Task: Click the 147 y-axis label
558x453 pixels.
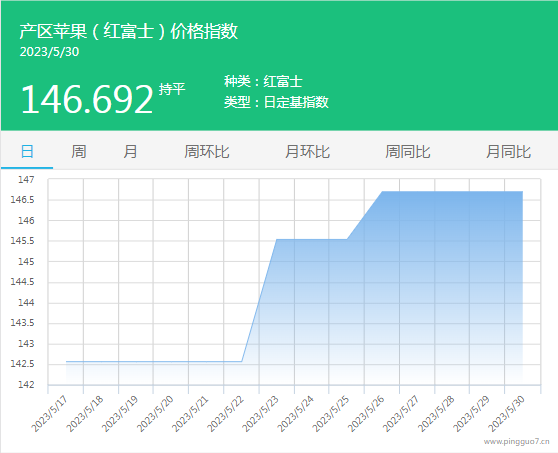Action: pos(26,180)
